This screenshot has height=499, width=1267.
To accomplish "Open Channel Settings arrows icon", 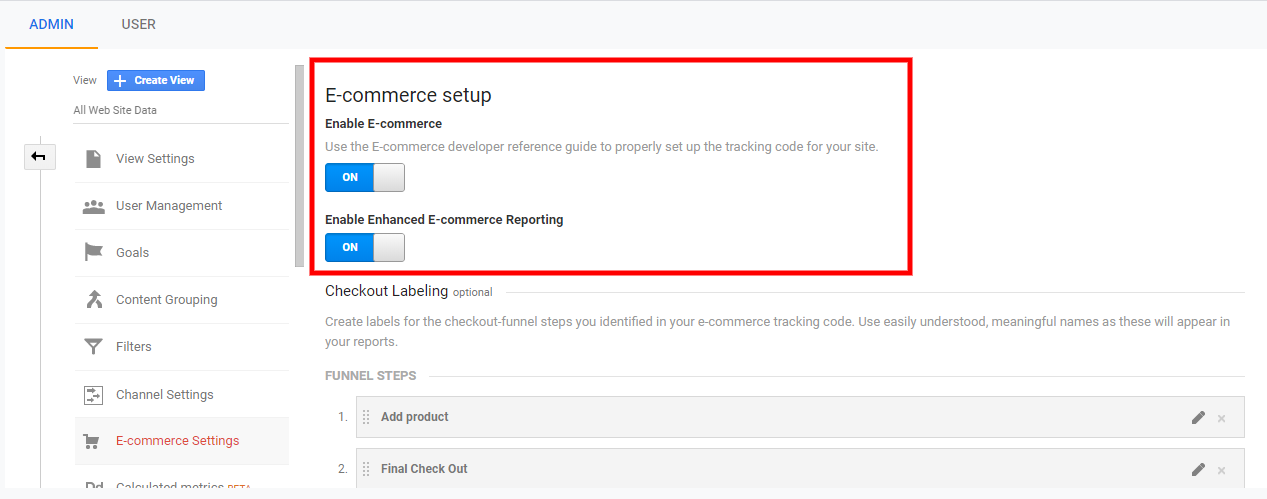I will 93,395.
